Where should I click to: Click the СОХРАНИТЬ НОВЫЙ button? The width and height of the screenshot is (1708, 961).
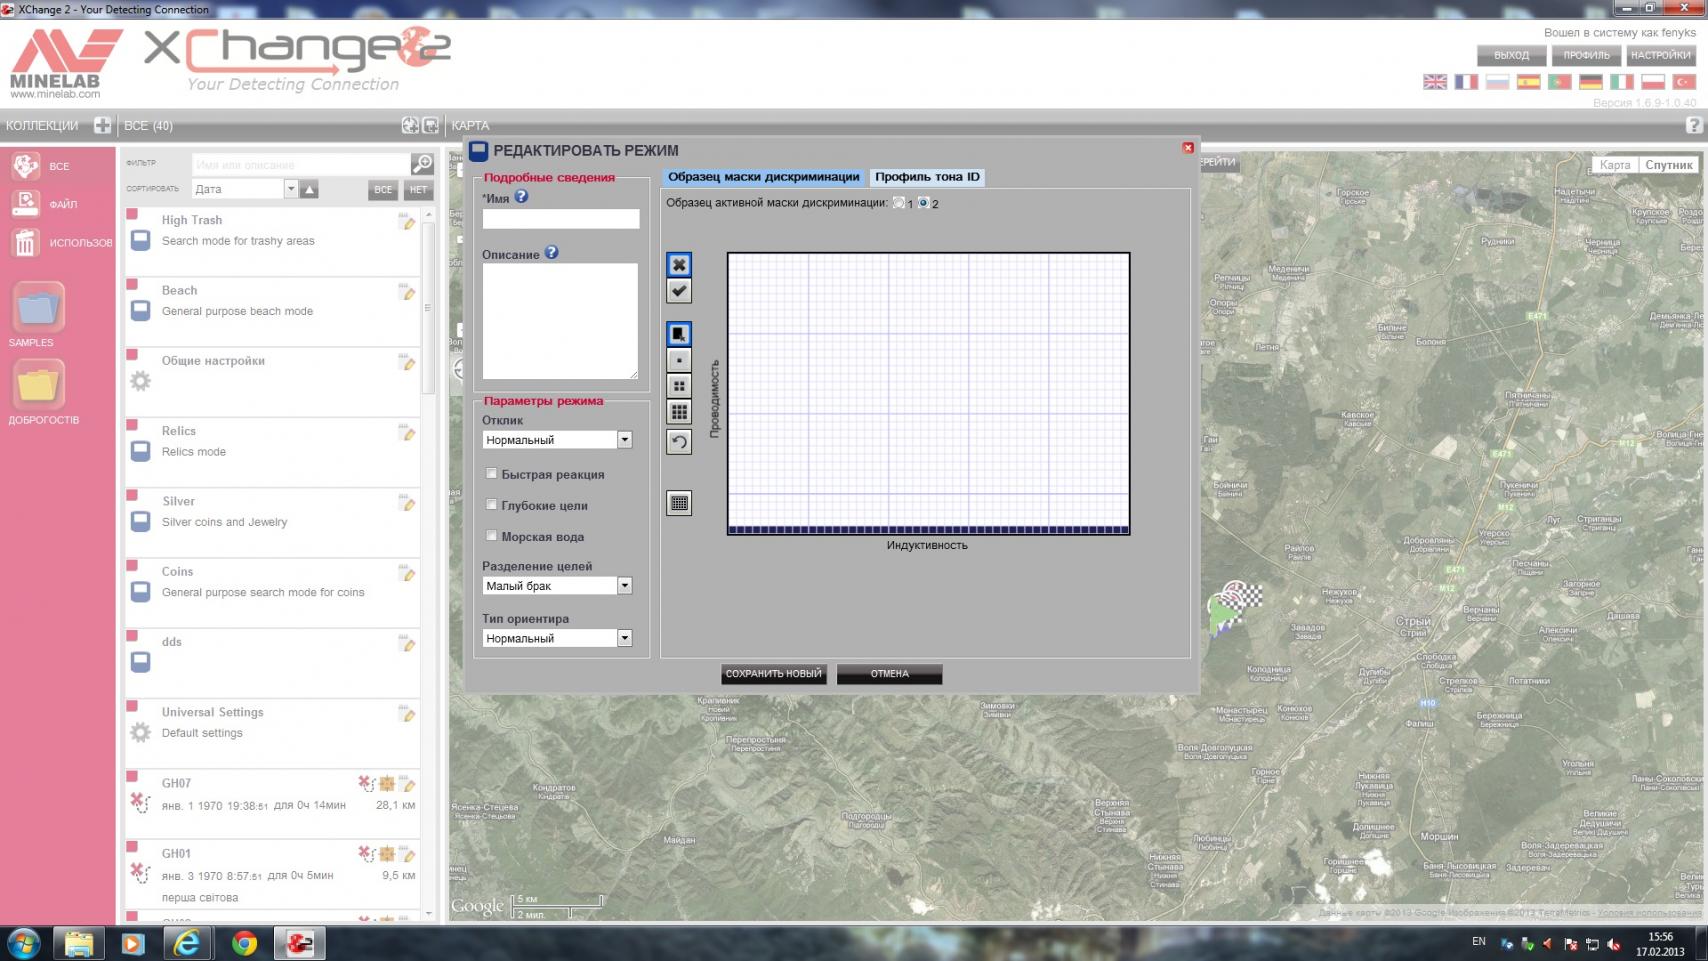[x=773, y=674]
